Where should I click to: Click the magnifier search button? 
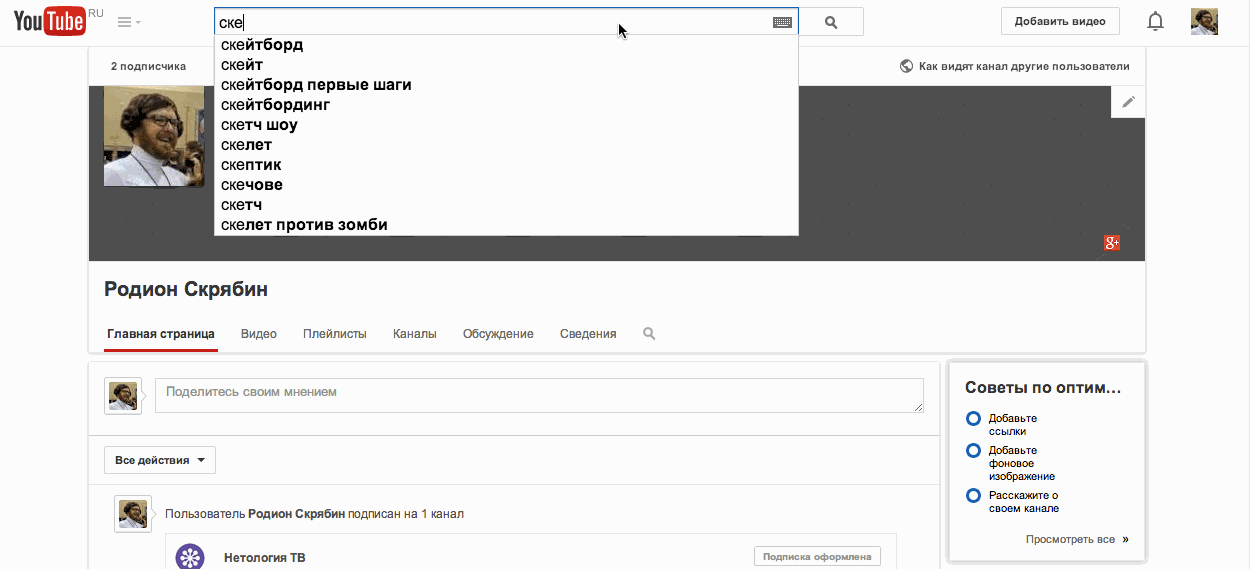tap(831, 22)
